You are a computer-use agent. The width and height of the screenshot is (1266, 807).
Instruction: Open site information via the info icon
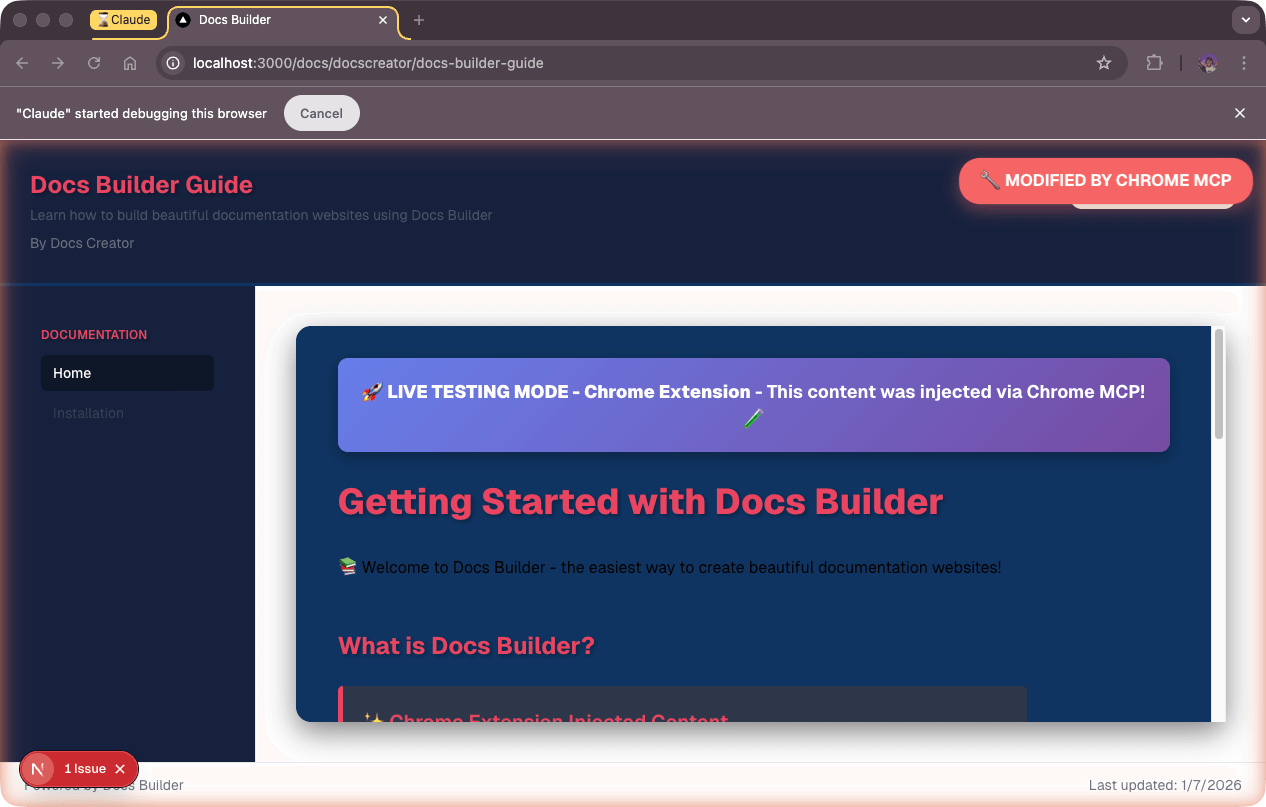(173, 63)
